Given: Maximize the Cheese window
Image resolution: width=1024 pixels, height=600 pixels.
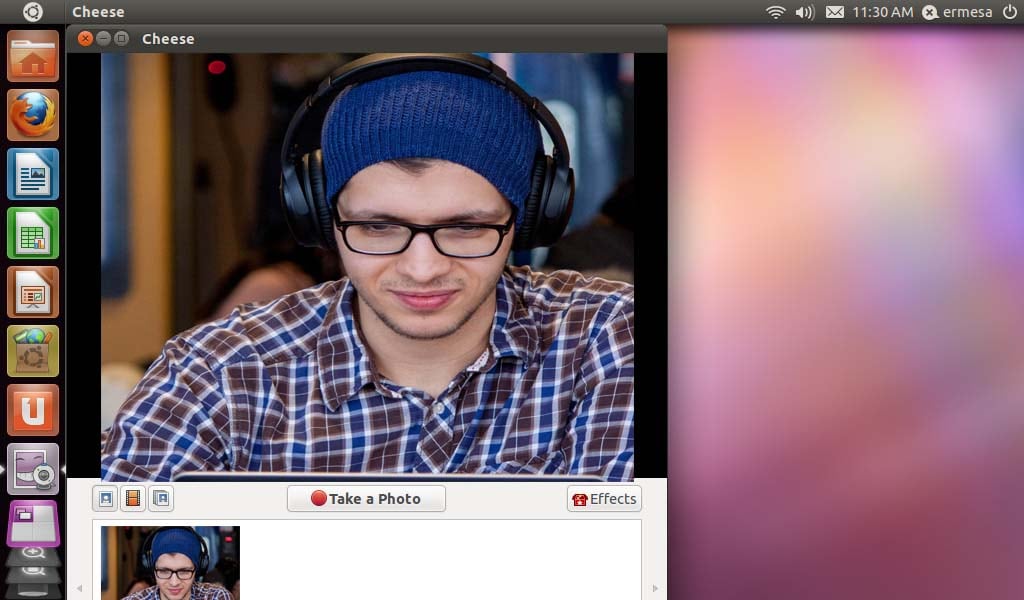Looking at the screenshot, I should click(x=121, y=39).
